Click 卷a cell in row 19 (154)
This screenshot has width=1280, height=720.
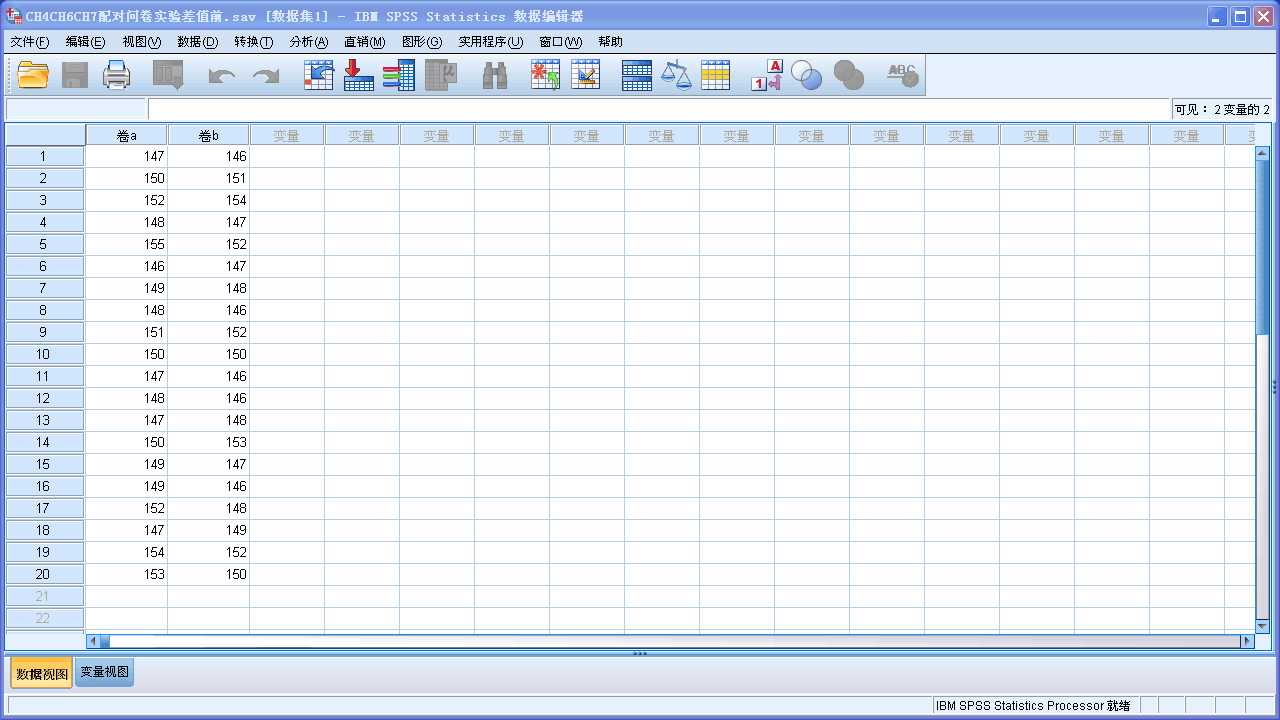pos(126,552)
